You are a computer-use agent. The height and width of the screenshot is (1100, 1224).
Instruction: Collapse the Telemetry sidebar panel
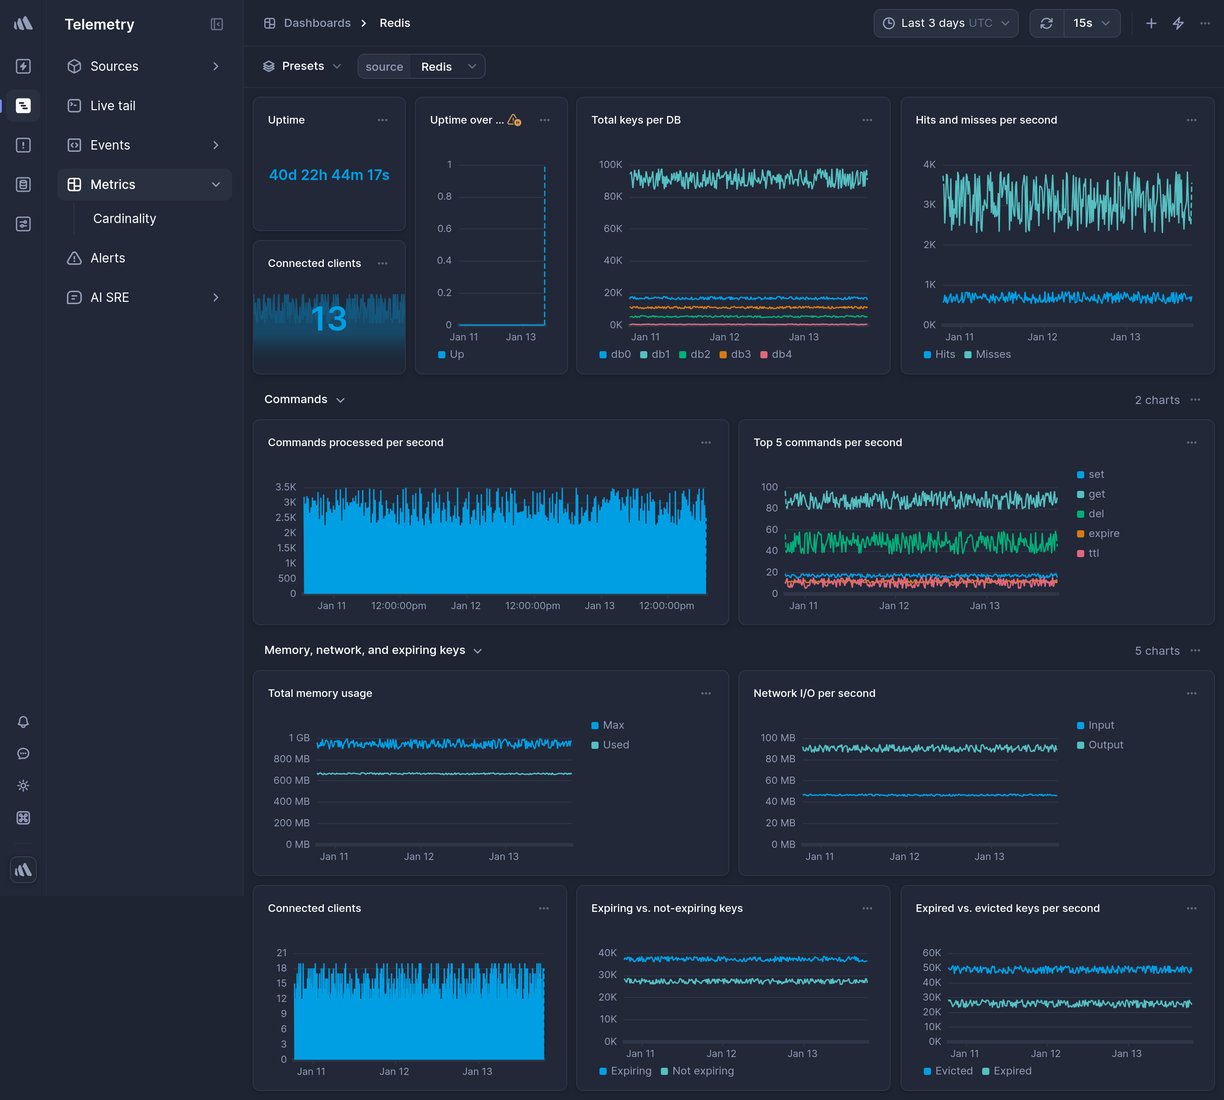pyautogui.click(x=217, y=23)
